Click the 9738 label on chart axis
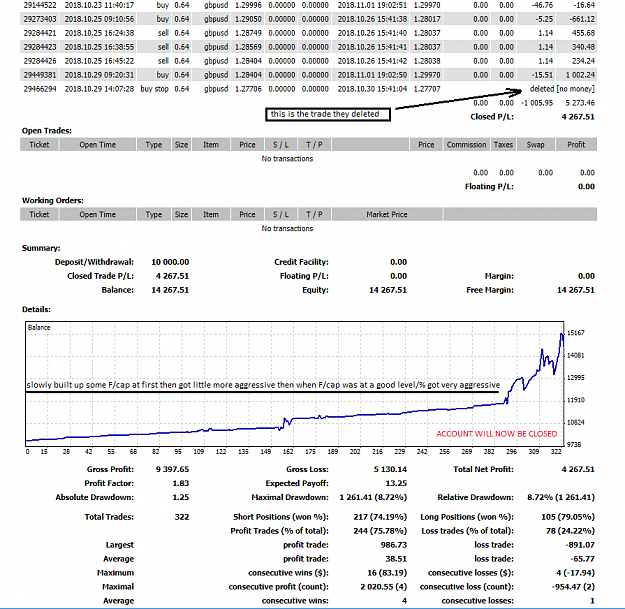This screenshot has height=609, width=625. point(574,444)
